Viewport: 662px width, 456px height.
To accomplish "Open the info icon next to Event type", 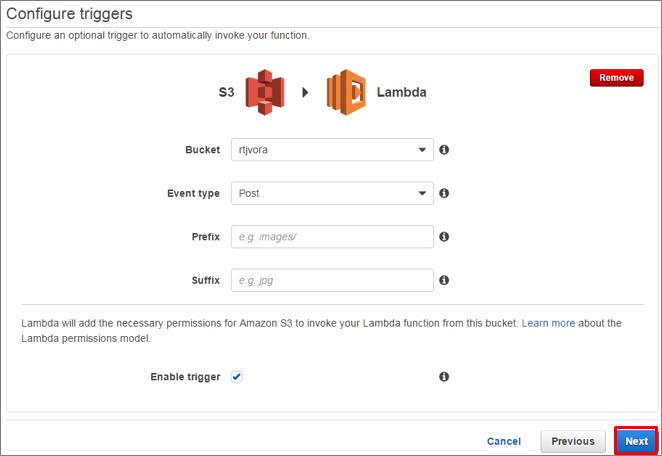I will (x=444, y=193).
